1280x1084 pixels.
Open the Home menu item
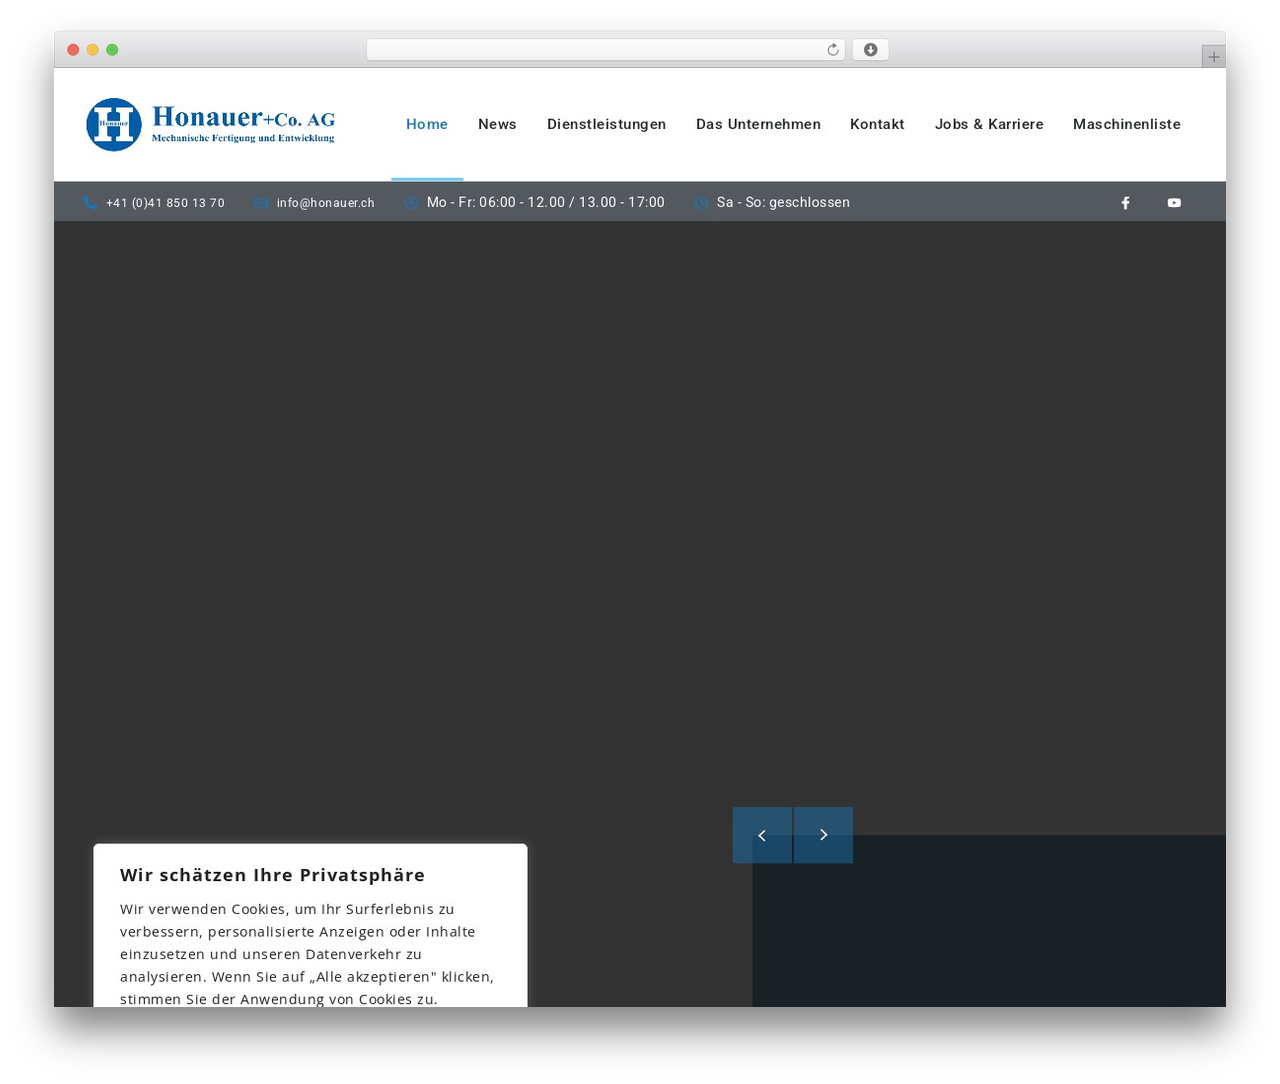427,124
